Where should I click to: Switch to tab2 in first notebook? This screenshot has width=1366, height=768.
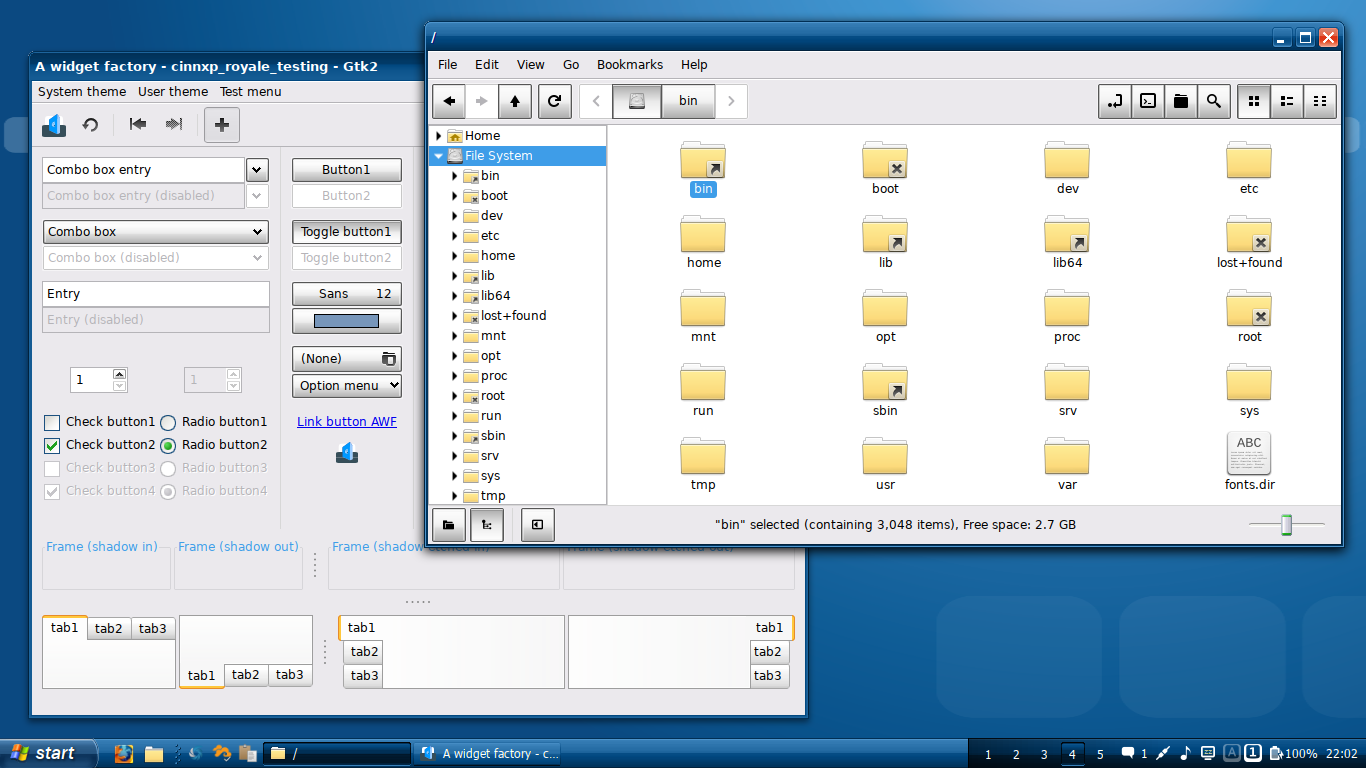pyautogui.click(x=109, y=629)
